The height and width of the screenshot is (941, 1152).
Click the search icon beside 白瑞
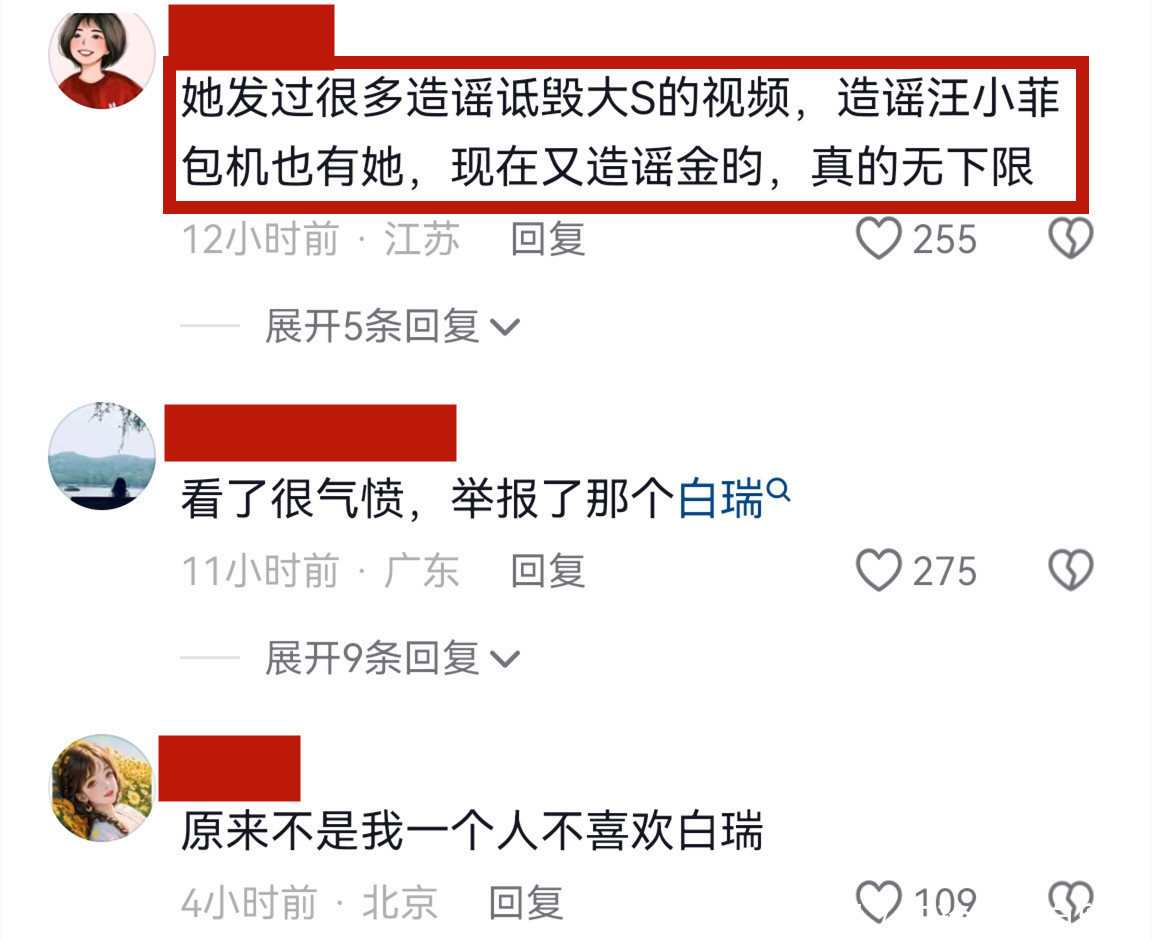(x=779, y=489)
